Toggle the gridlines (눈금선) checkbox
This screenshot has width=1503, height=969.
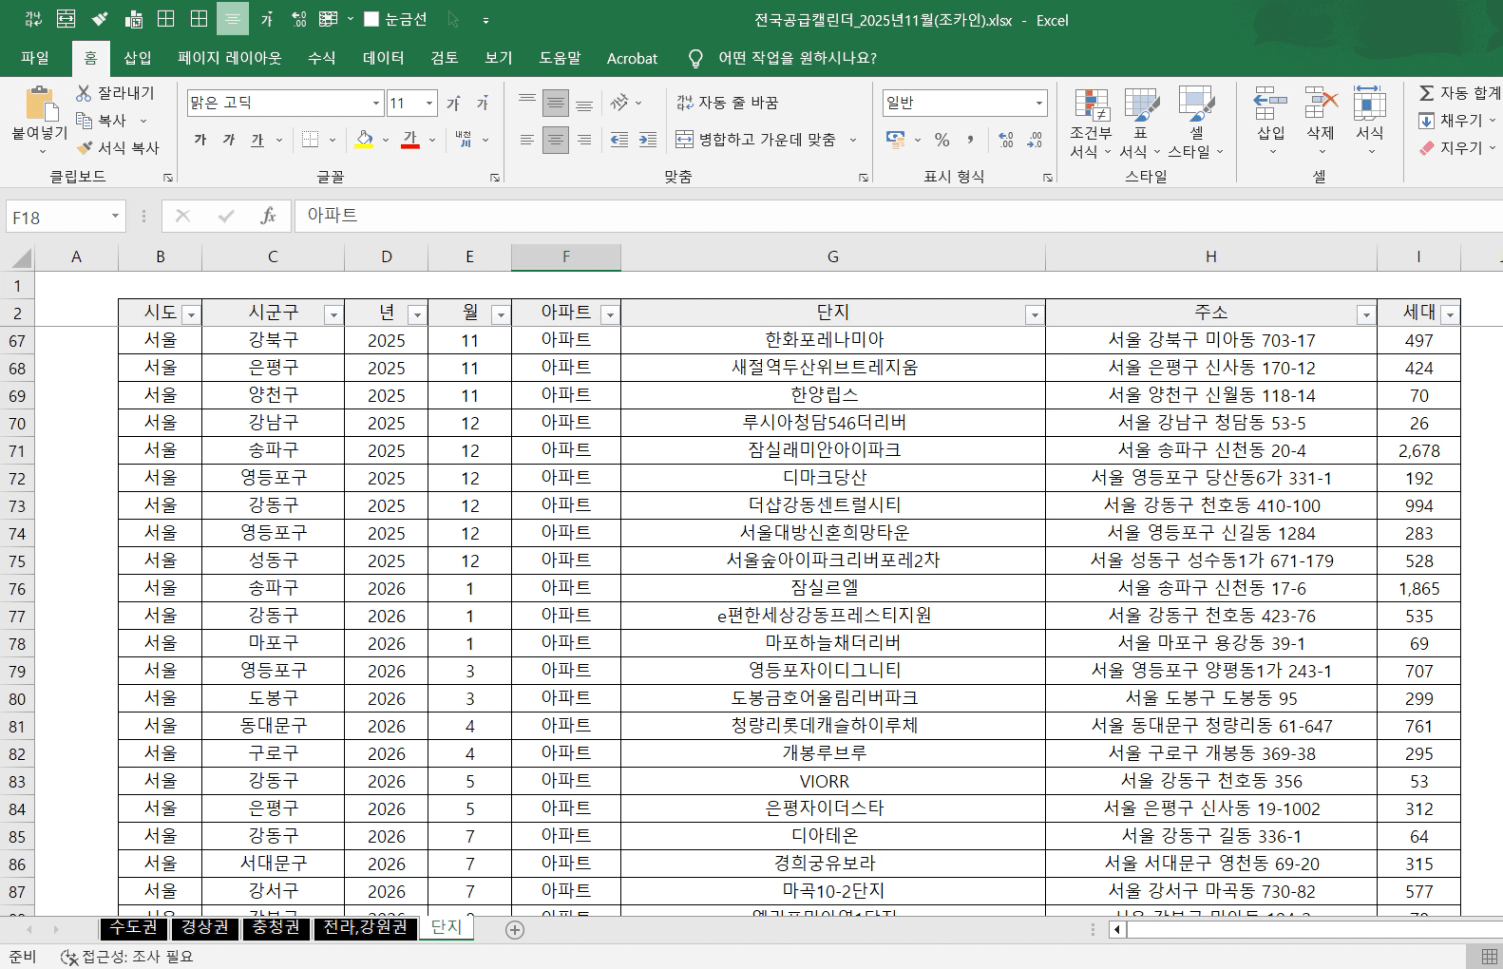[x=372, y=20]
